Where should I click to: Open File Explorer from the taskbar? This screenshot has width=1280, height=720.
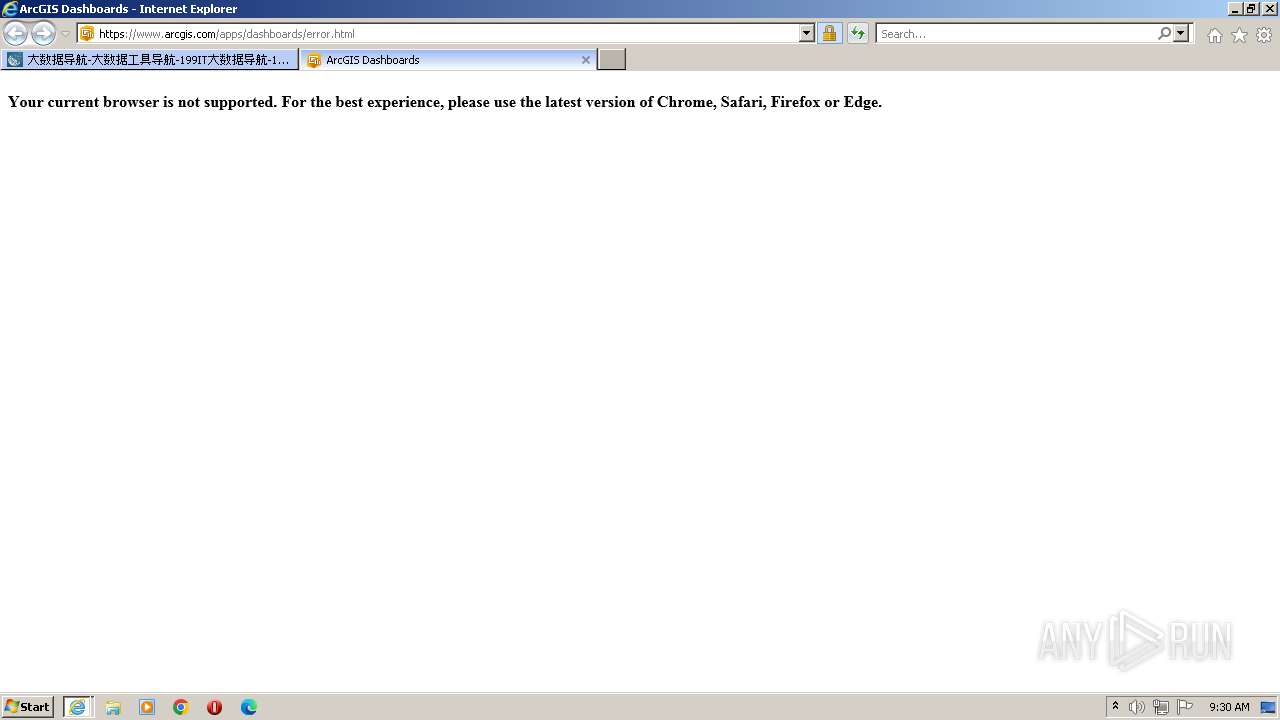[113, 707]
